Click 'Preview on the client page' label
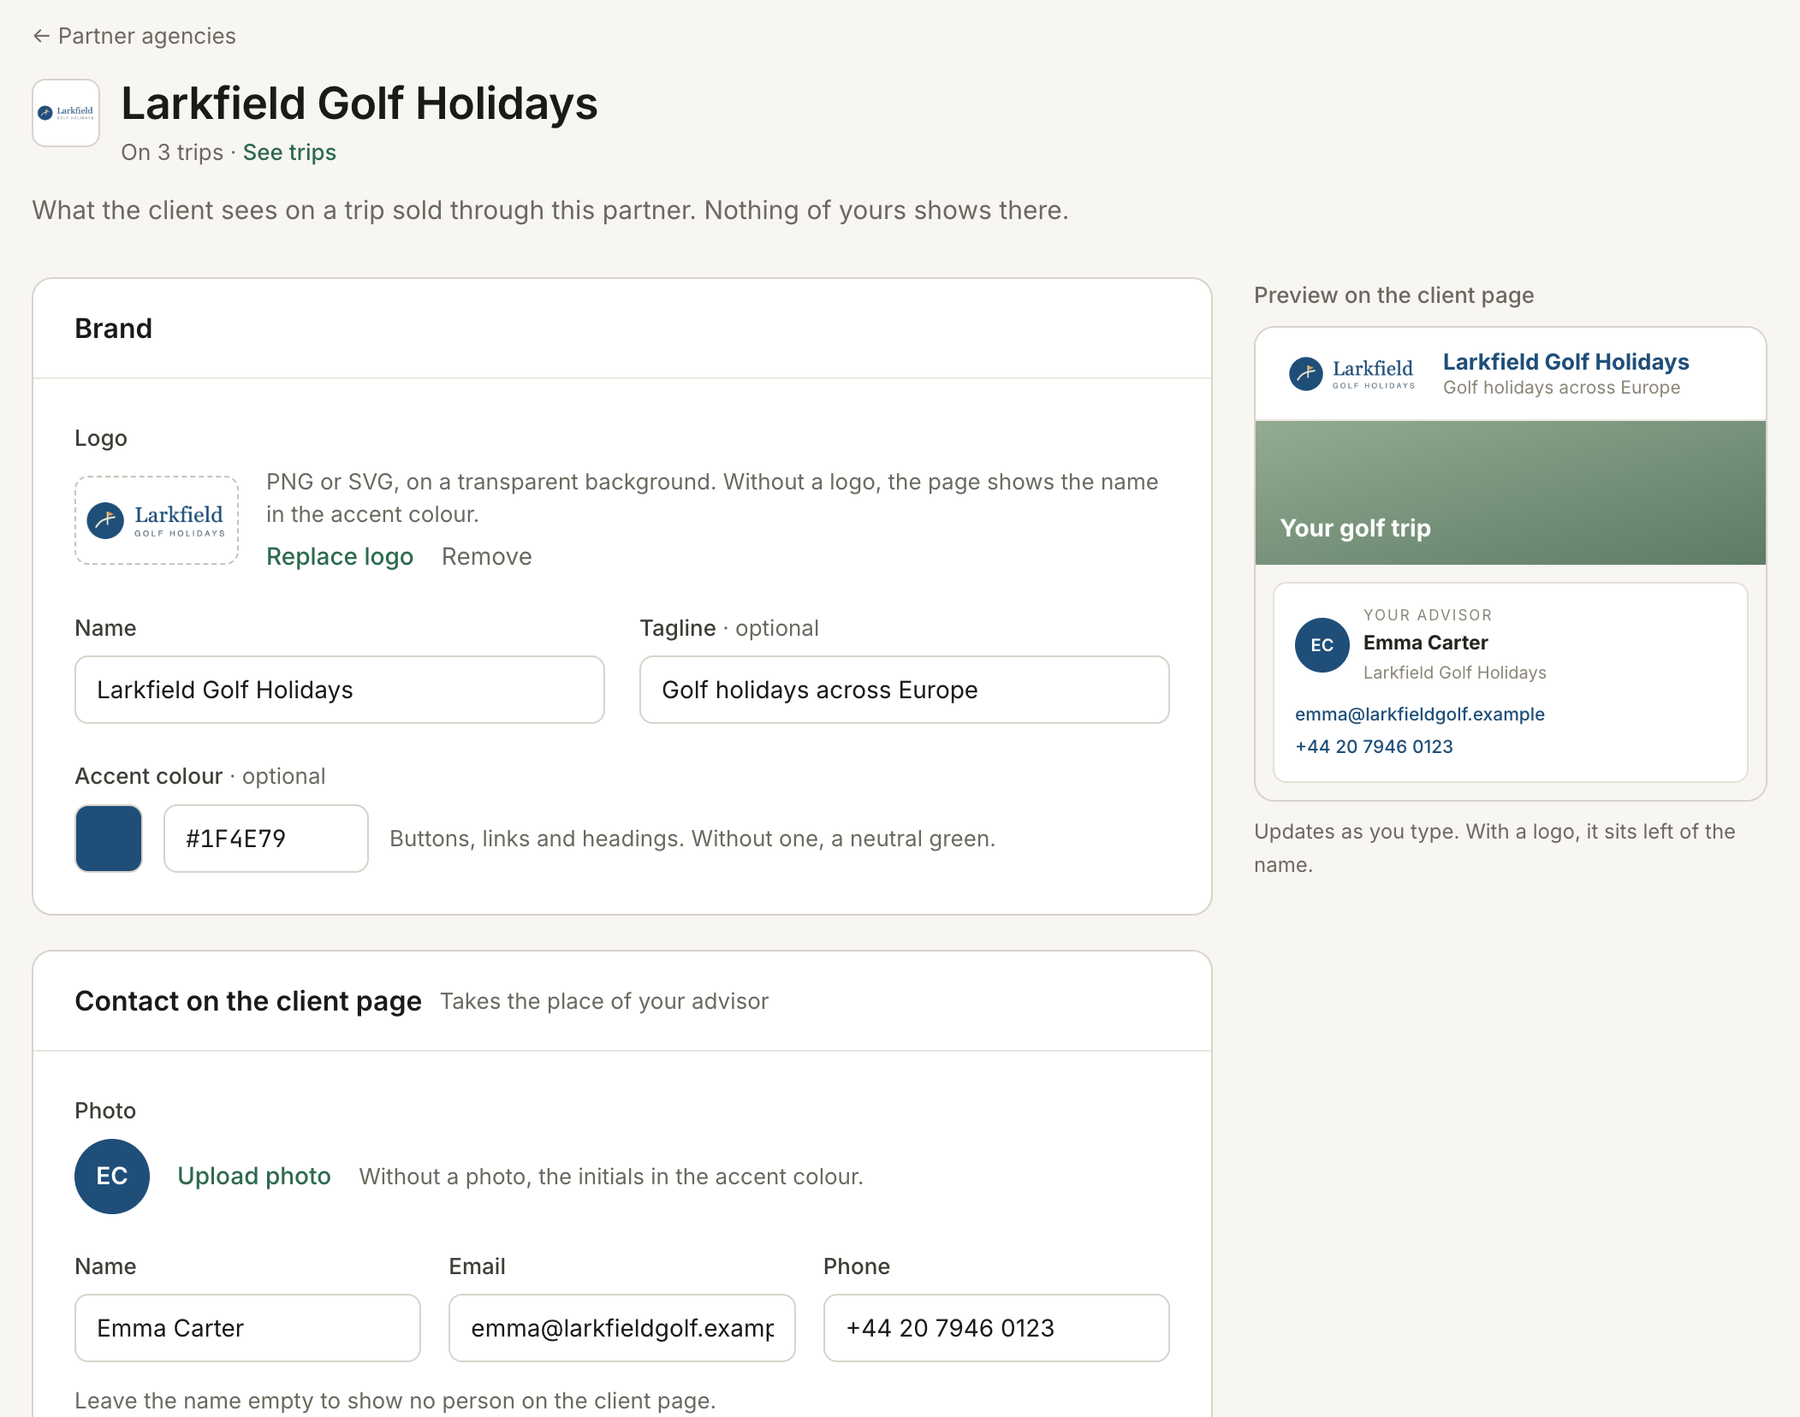This screenshot has height=1417, width=1800. tap(1394, 295)
